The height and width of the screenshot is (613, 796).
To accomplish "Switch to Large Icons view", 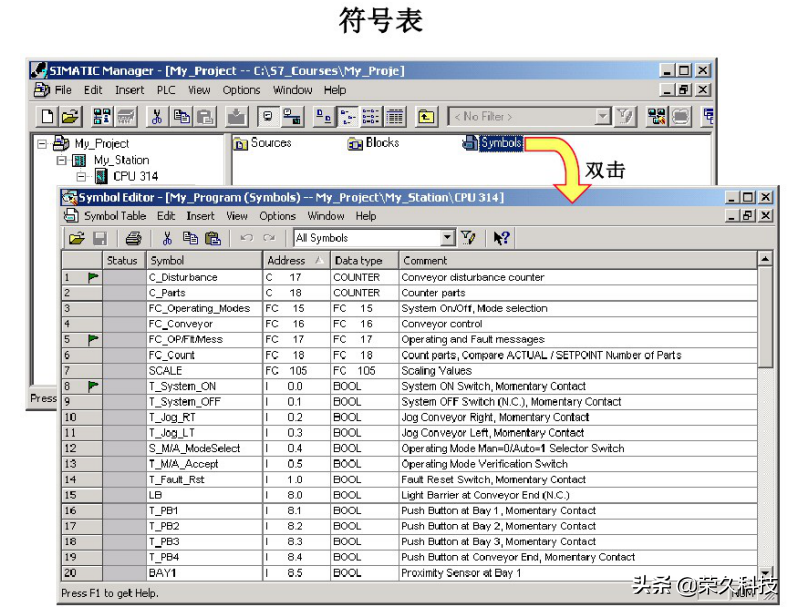I will [323, 117].
